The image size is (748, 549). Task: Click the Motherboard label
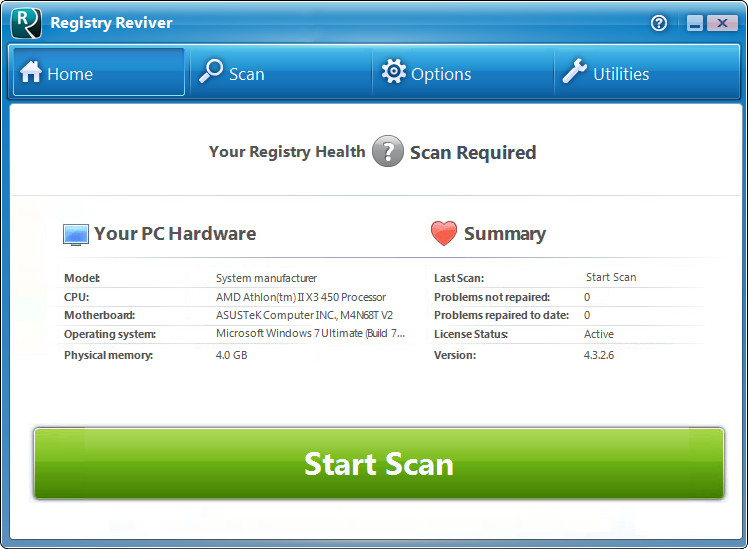click(x=99, y=315)
